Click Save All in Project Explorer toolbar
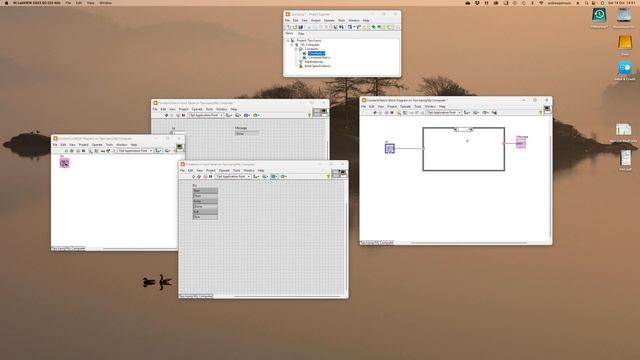Viewport: 640px width, 360px height. (x=301, y=27)
